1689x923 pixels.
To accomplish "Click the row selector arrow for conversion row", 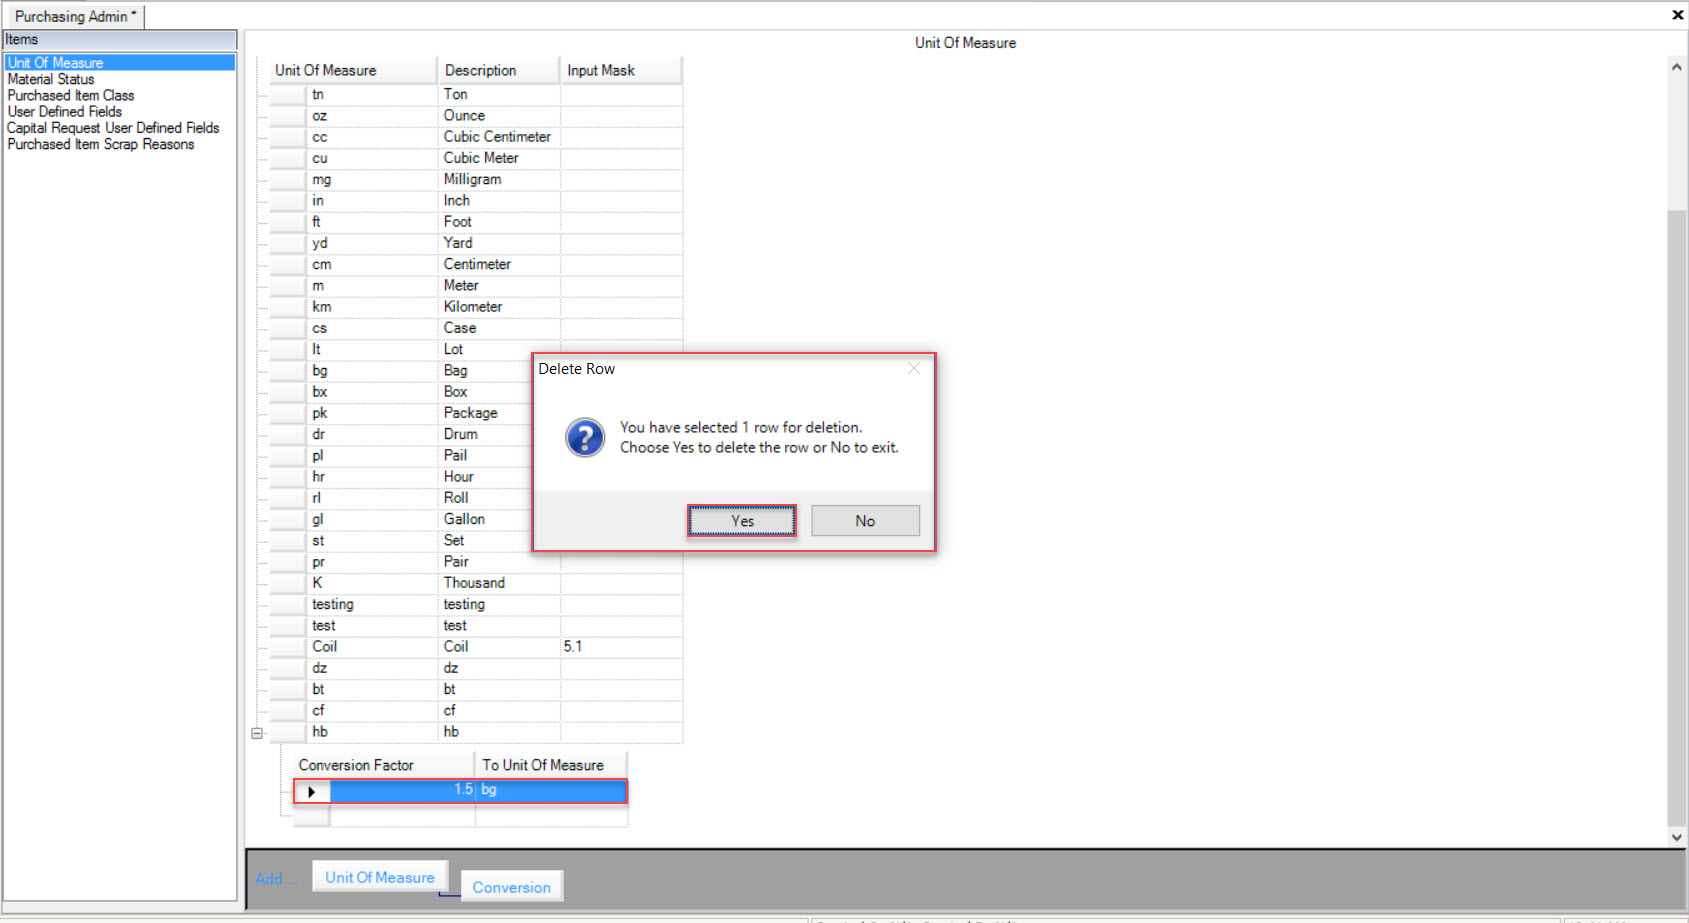I will (x=312, y=791).
